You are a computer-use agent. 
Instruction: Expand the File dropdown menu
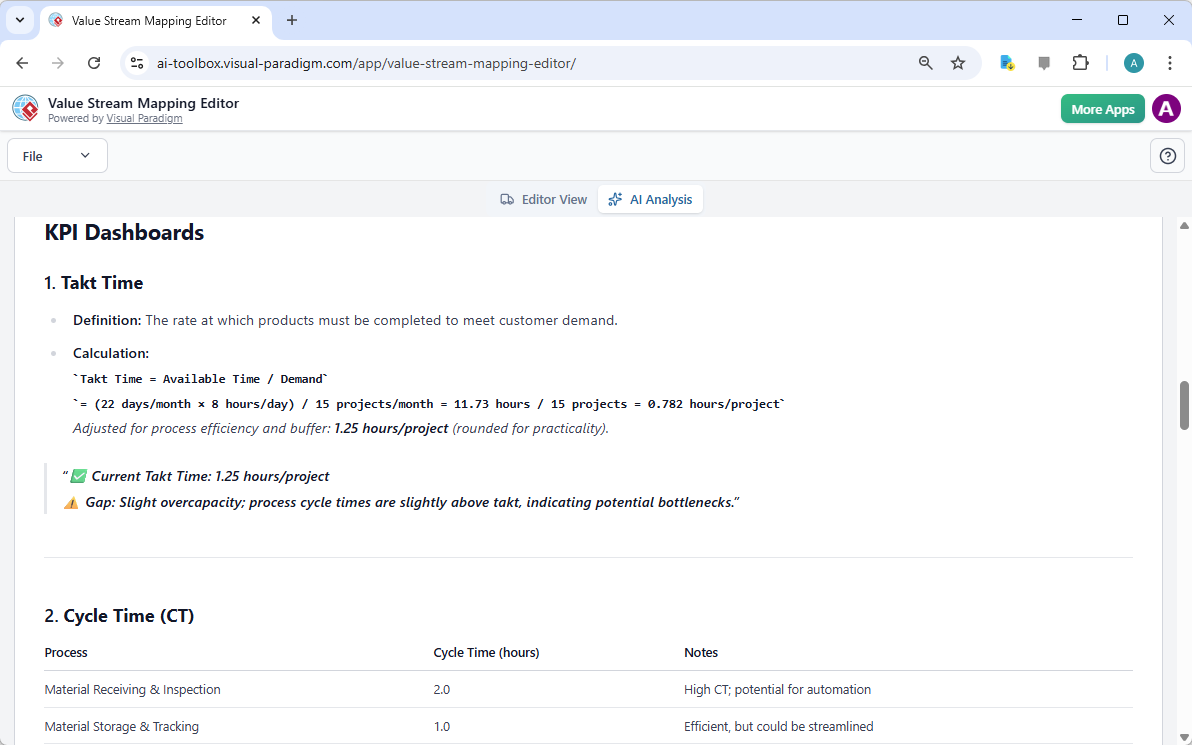57,156
